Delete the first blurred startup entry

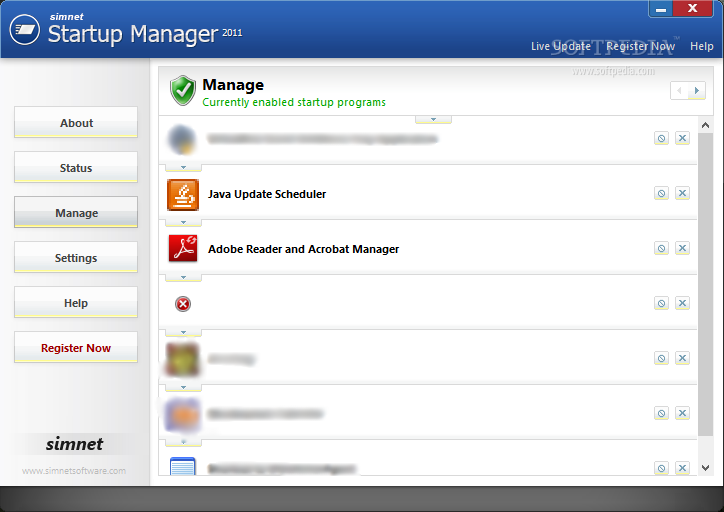[x=682, y=138]
